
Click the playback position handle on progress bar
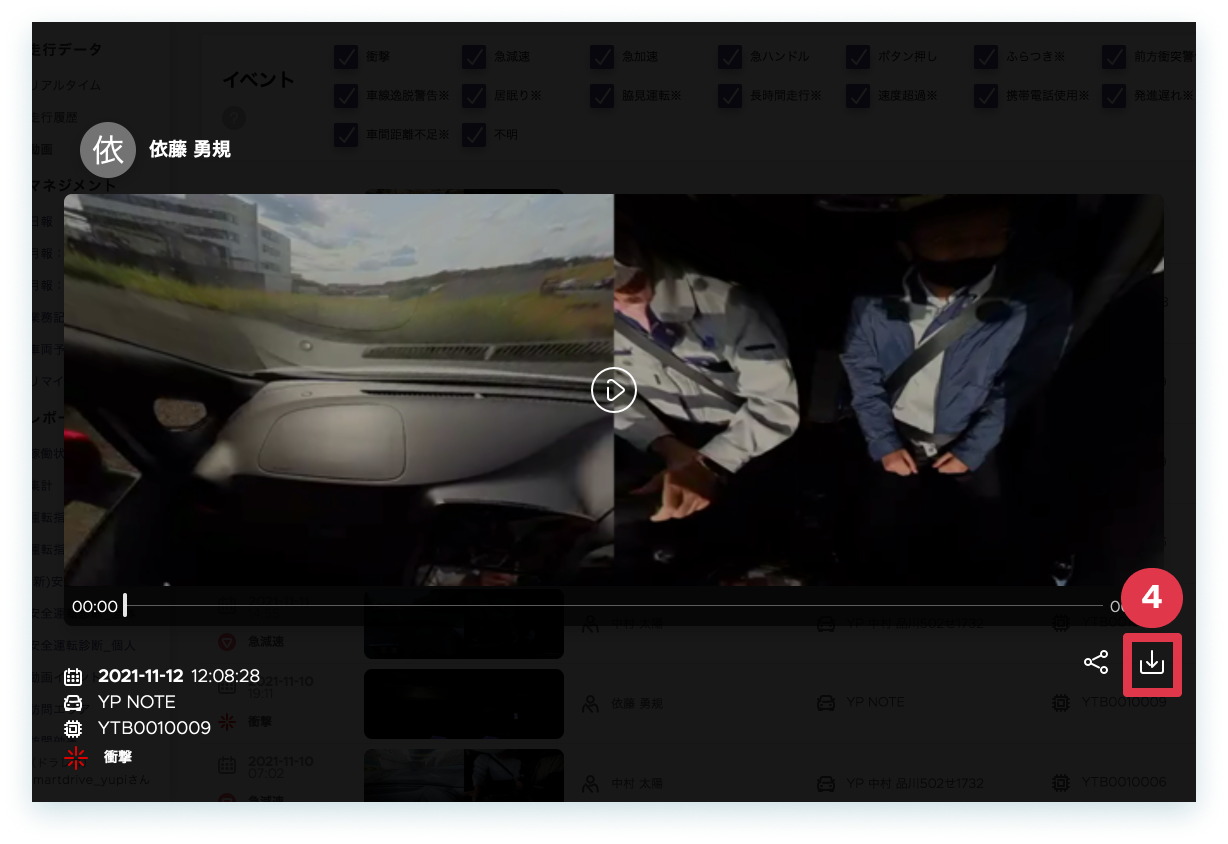(125, 605)
